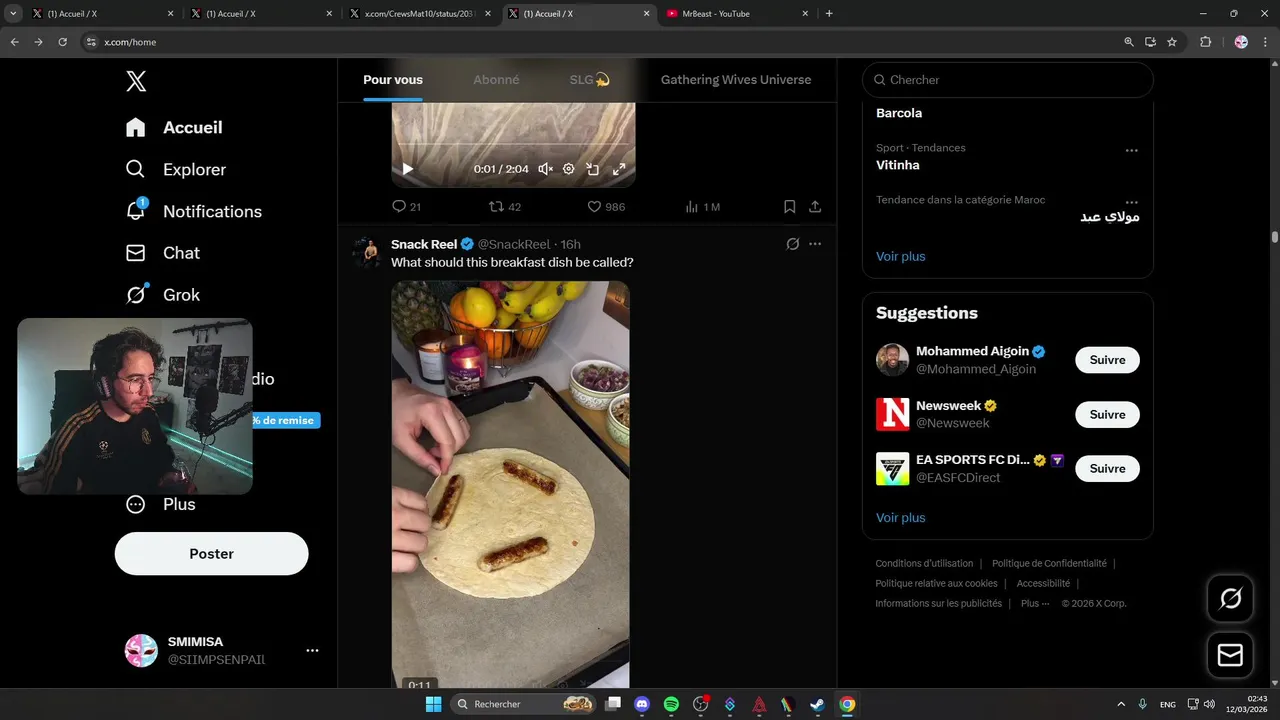
Task: Repost the post with 42 reposts
Action: (505, 207)
